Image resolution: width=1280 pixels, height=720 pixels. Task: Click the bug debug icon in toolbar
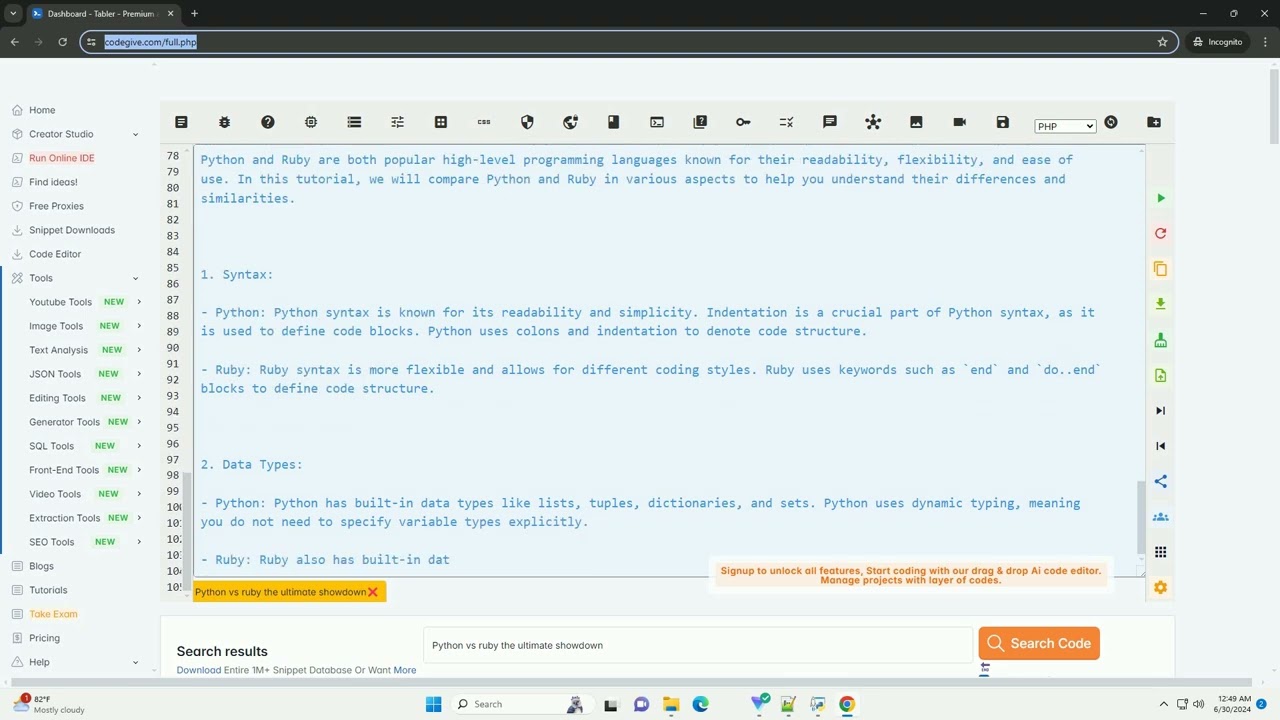pyautogui.click(x=224, y=122)
